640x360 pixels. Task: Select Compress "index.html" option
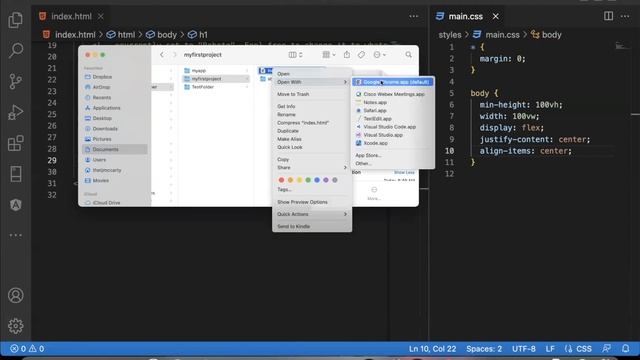coord(303,123)
